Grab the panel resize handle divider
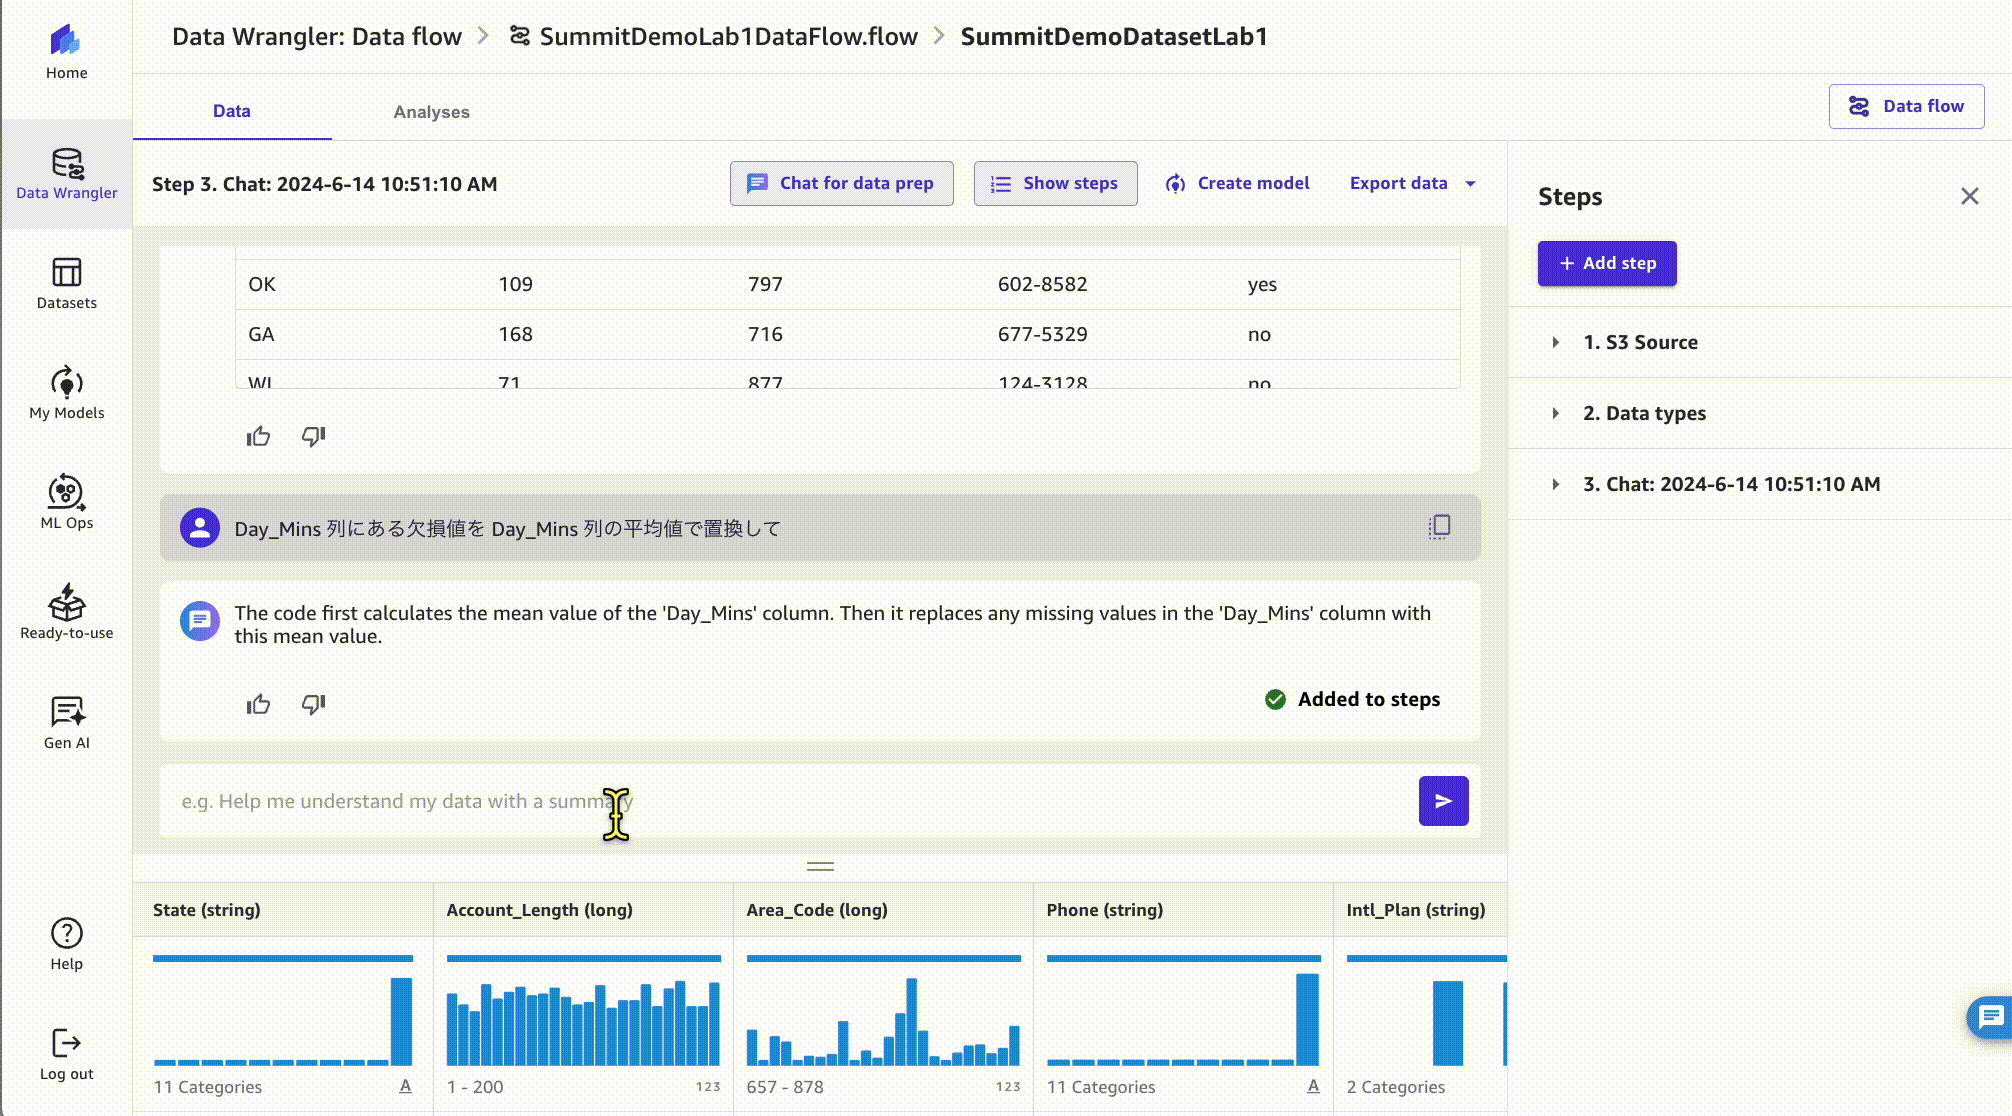2012x1116 pixels. [x=820, y=866]
